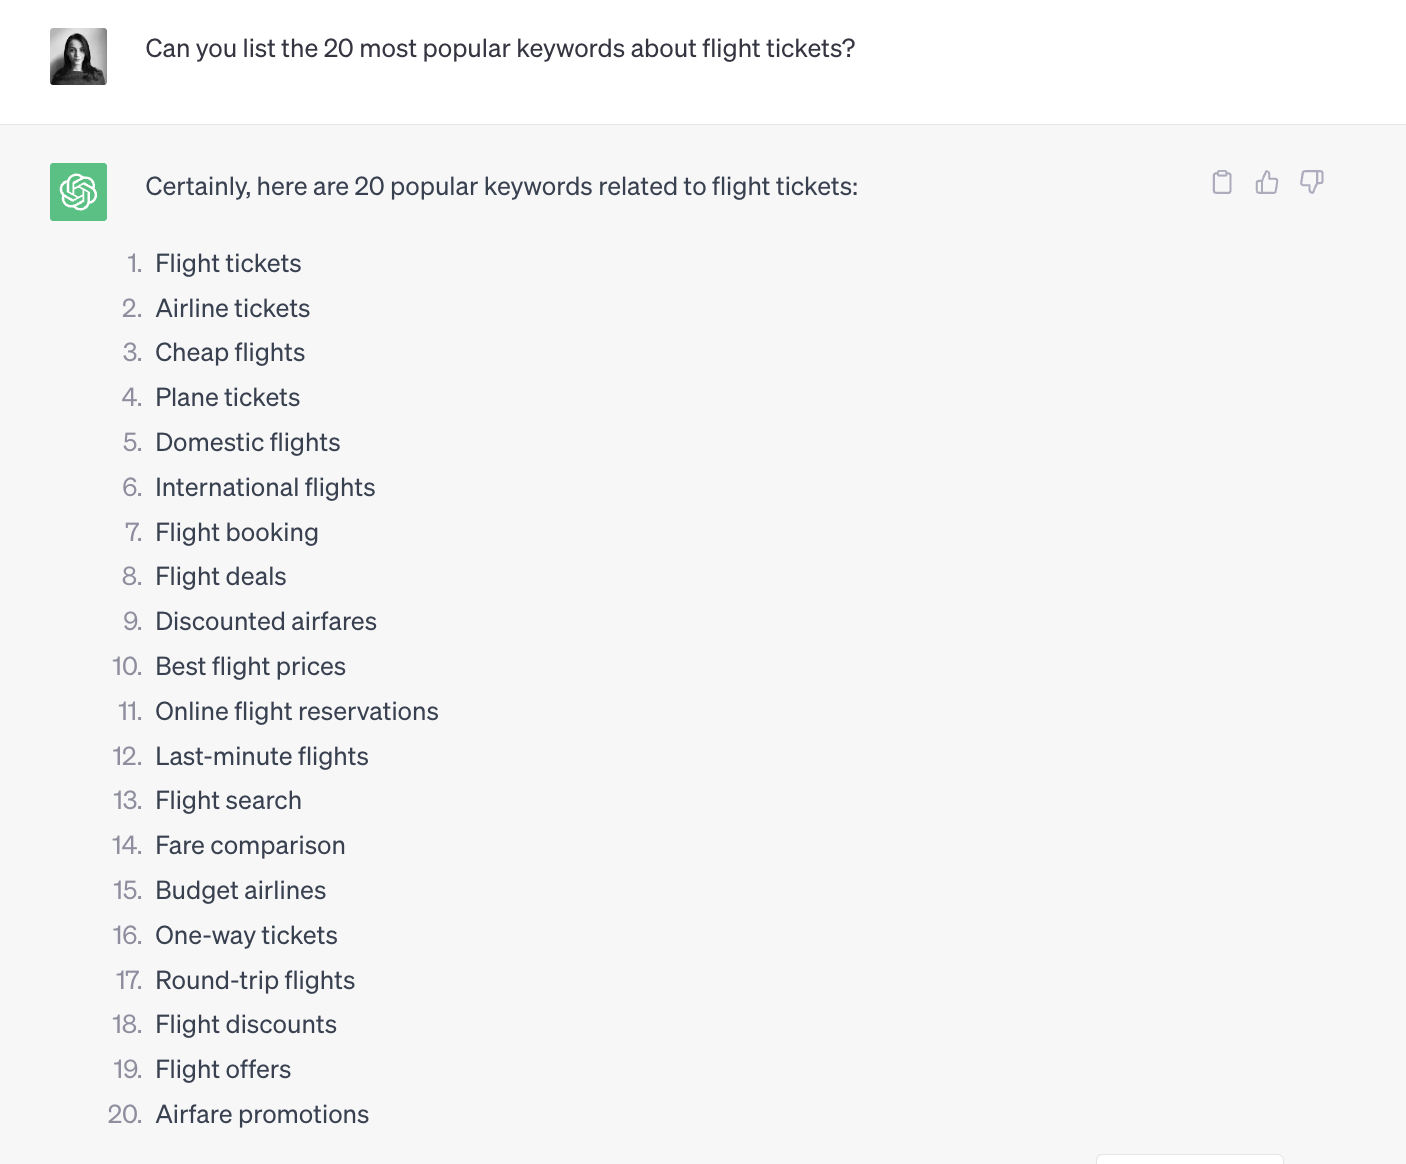Select the 'Flight tickets' list item
The height and width of the screenshot is (1164, 1406).
click(x=228, y=263)
